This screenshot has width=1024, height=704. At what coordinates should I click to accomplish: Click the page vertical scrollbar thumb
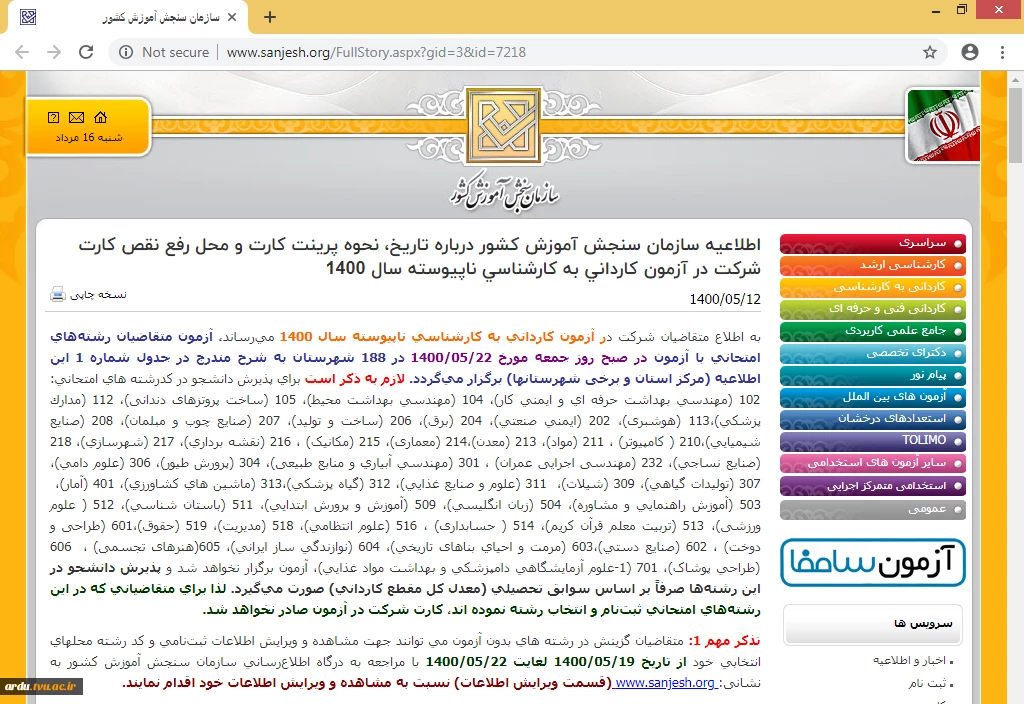1015,125
